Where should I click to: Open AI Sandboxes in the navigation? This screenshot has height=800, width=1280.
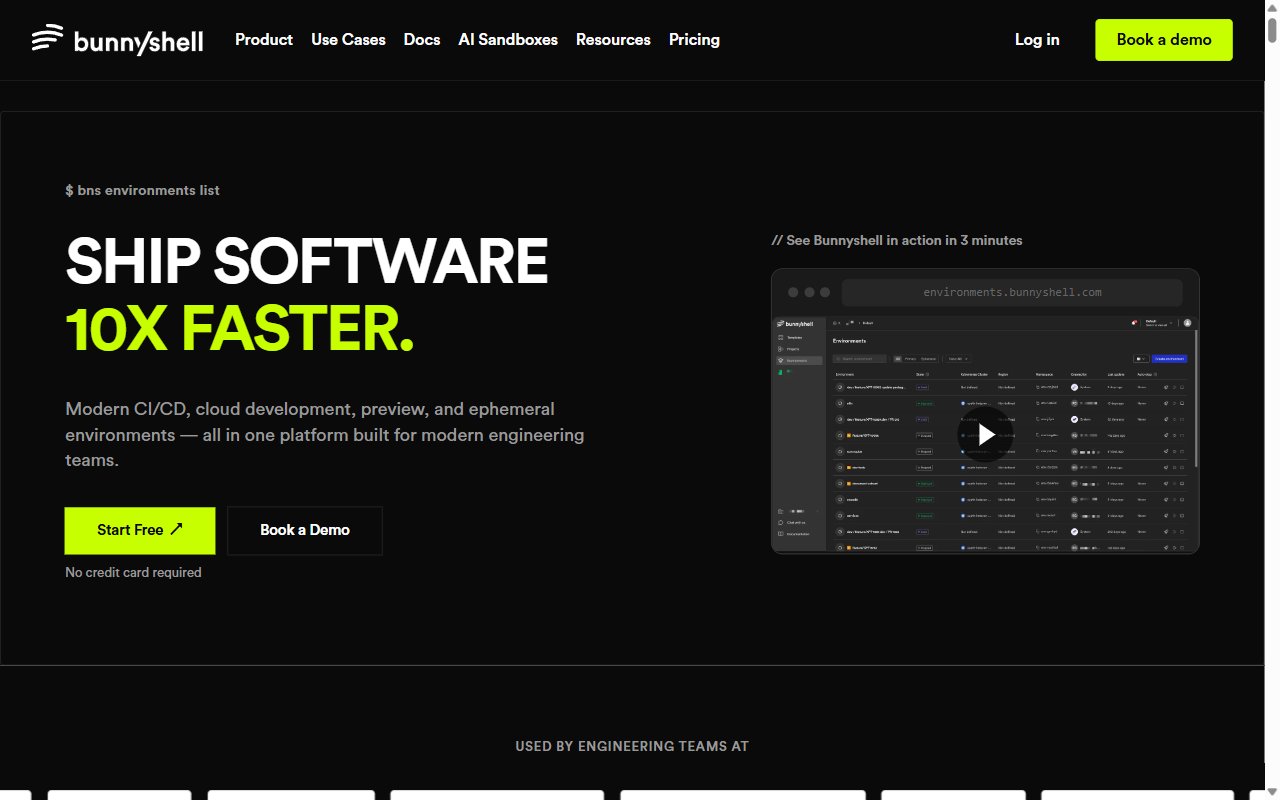(x=508, y=40)
